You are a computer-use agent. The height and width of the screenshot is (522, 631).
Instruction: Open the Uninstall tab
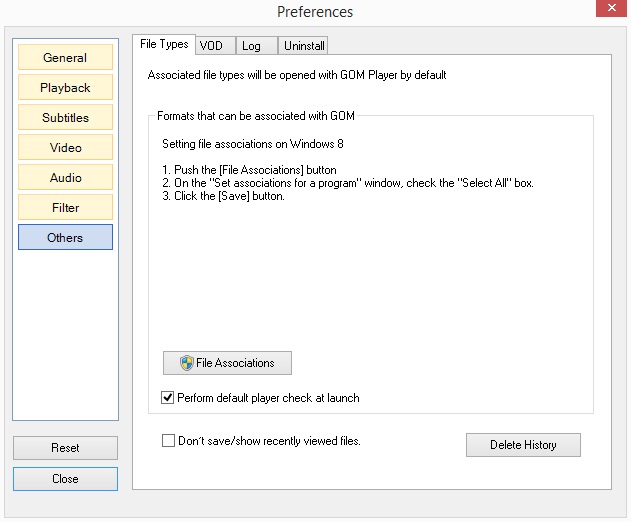[x=303, y=45]
